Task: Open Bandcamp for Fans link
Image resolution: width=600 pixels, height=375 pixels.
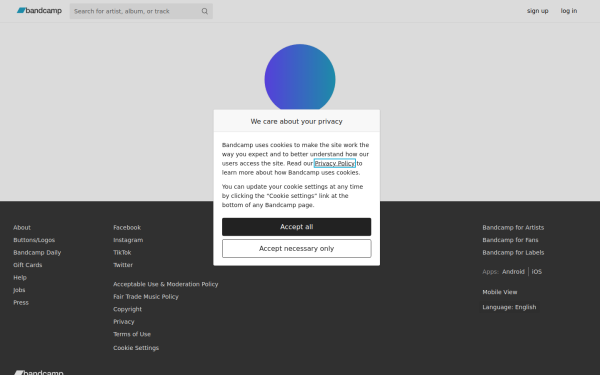Action: point(510,240)
